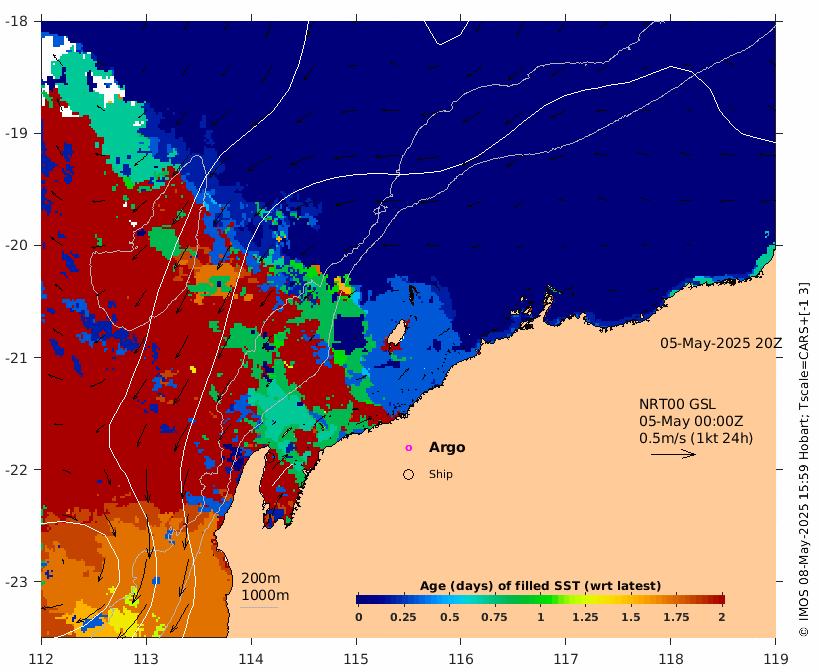Click the colorbar tick label '1.25'

coord(585,617)
